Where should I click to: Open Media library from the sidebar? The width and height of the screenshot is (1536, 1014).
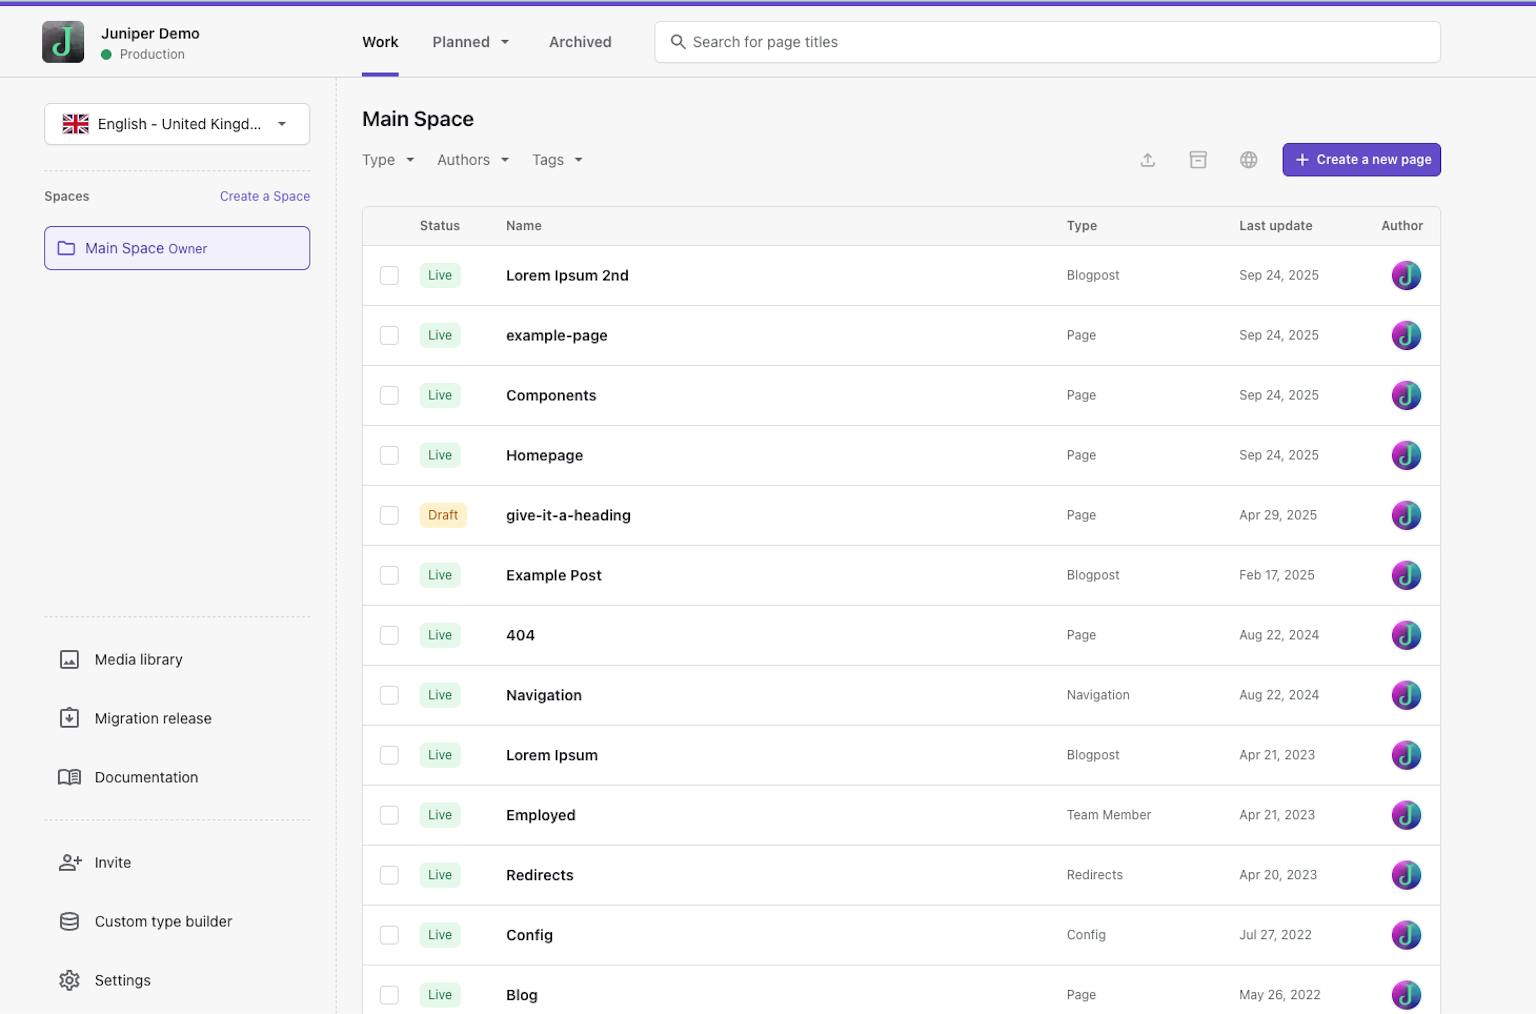pos(138,660)
